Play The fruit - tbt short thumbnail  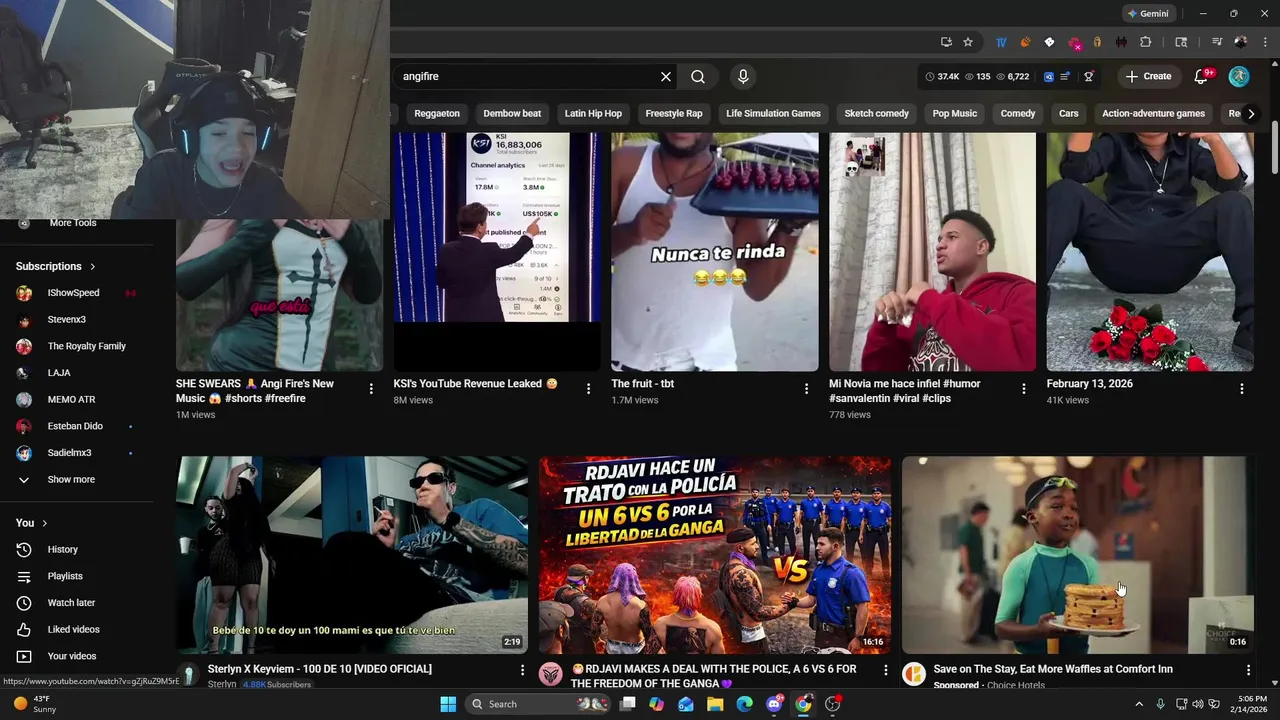(715, 250)
